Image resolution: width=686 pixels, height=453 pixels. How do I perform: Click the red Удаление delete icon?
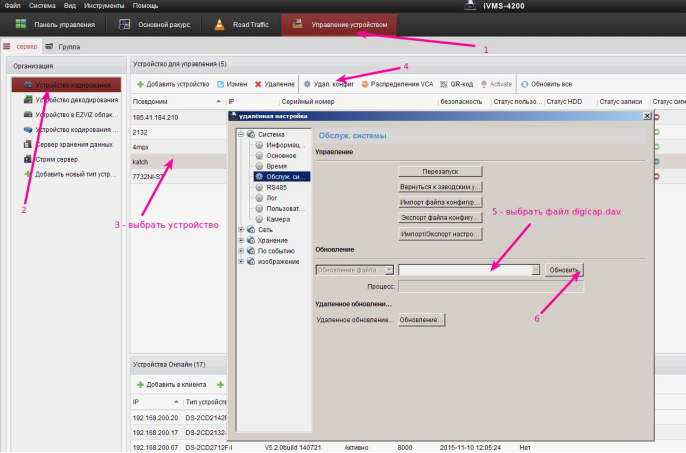coord(258,84)
